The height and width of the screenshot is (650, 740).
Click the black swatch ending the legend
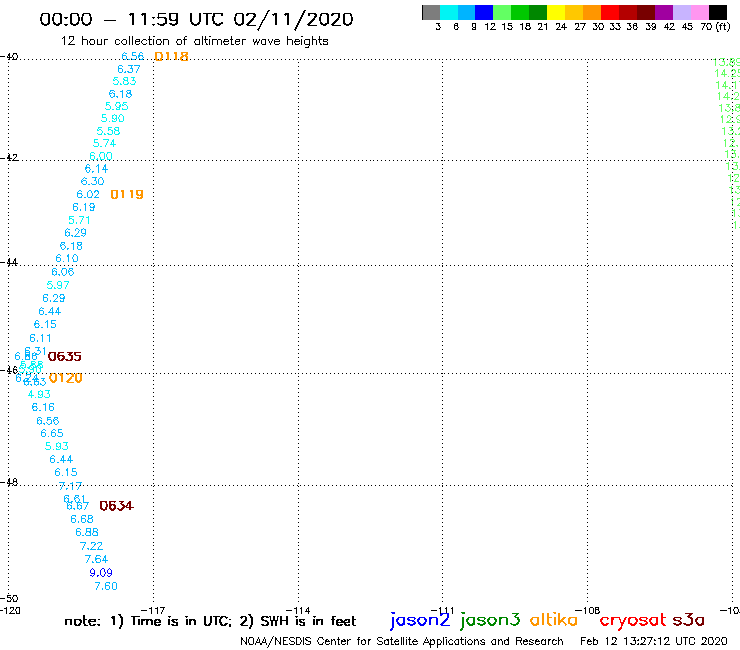point(718,13)
